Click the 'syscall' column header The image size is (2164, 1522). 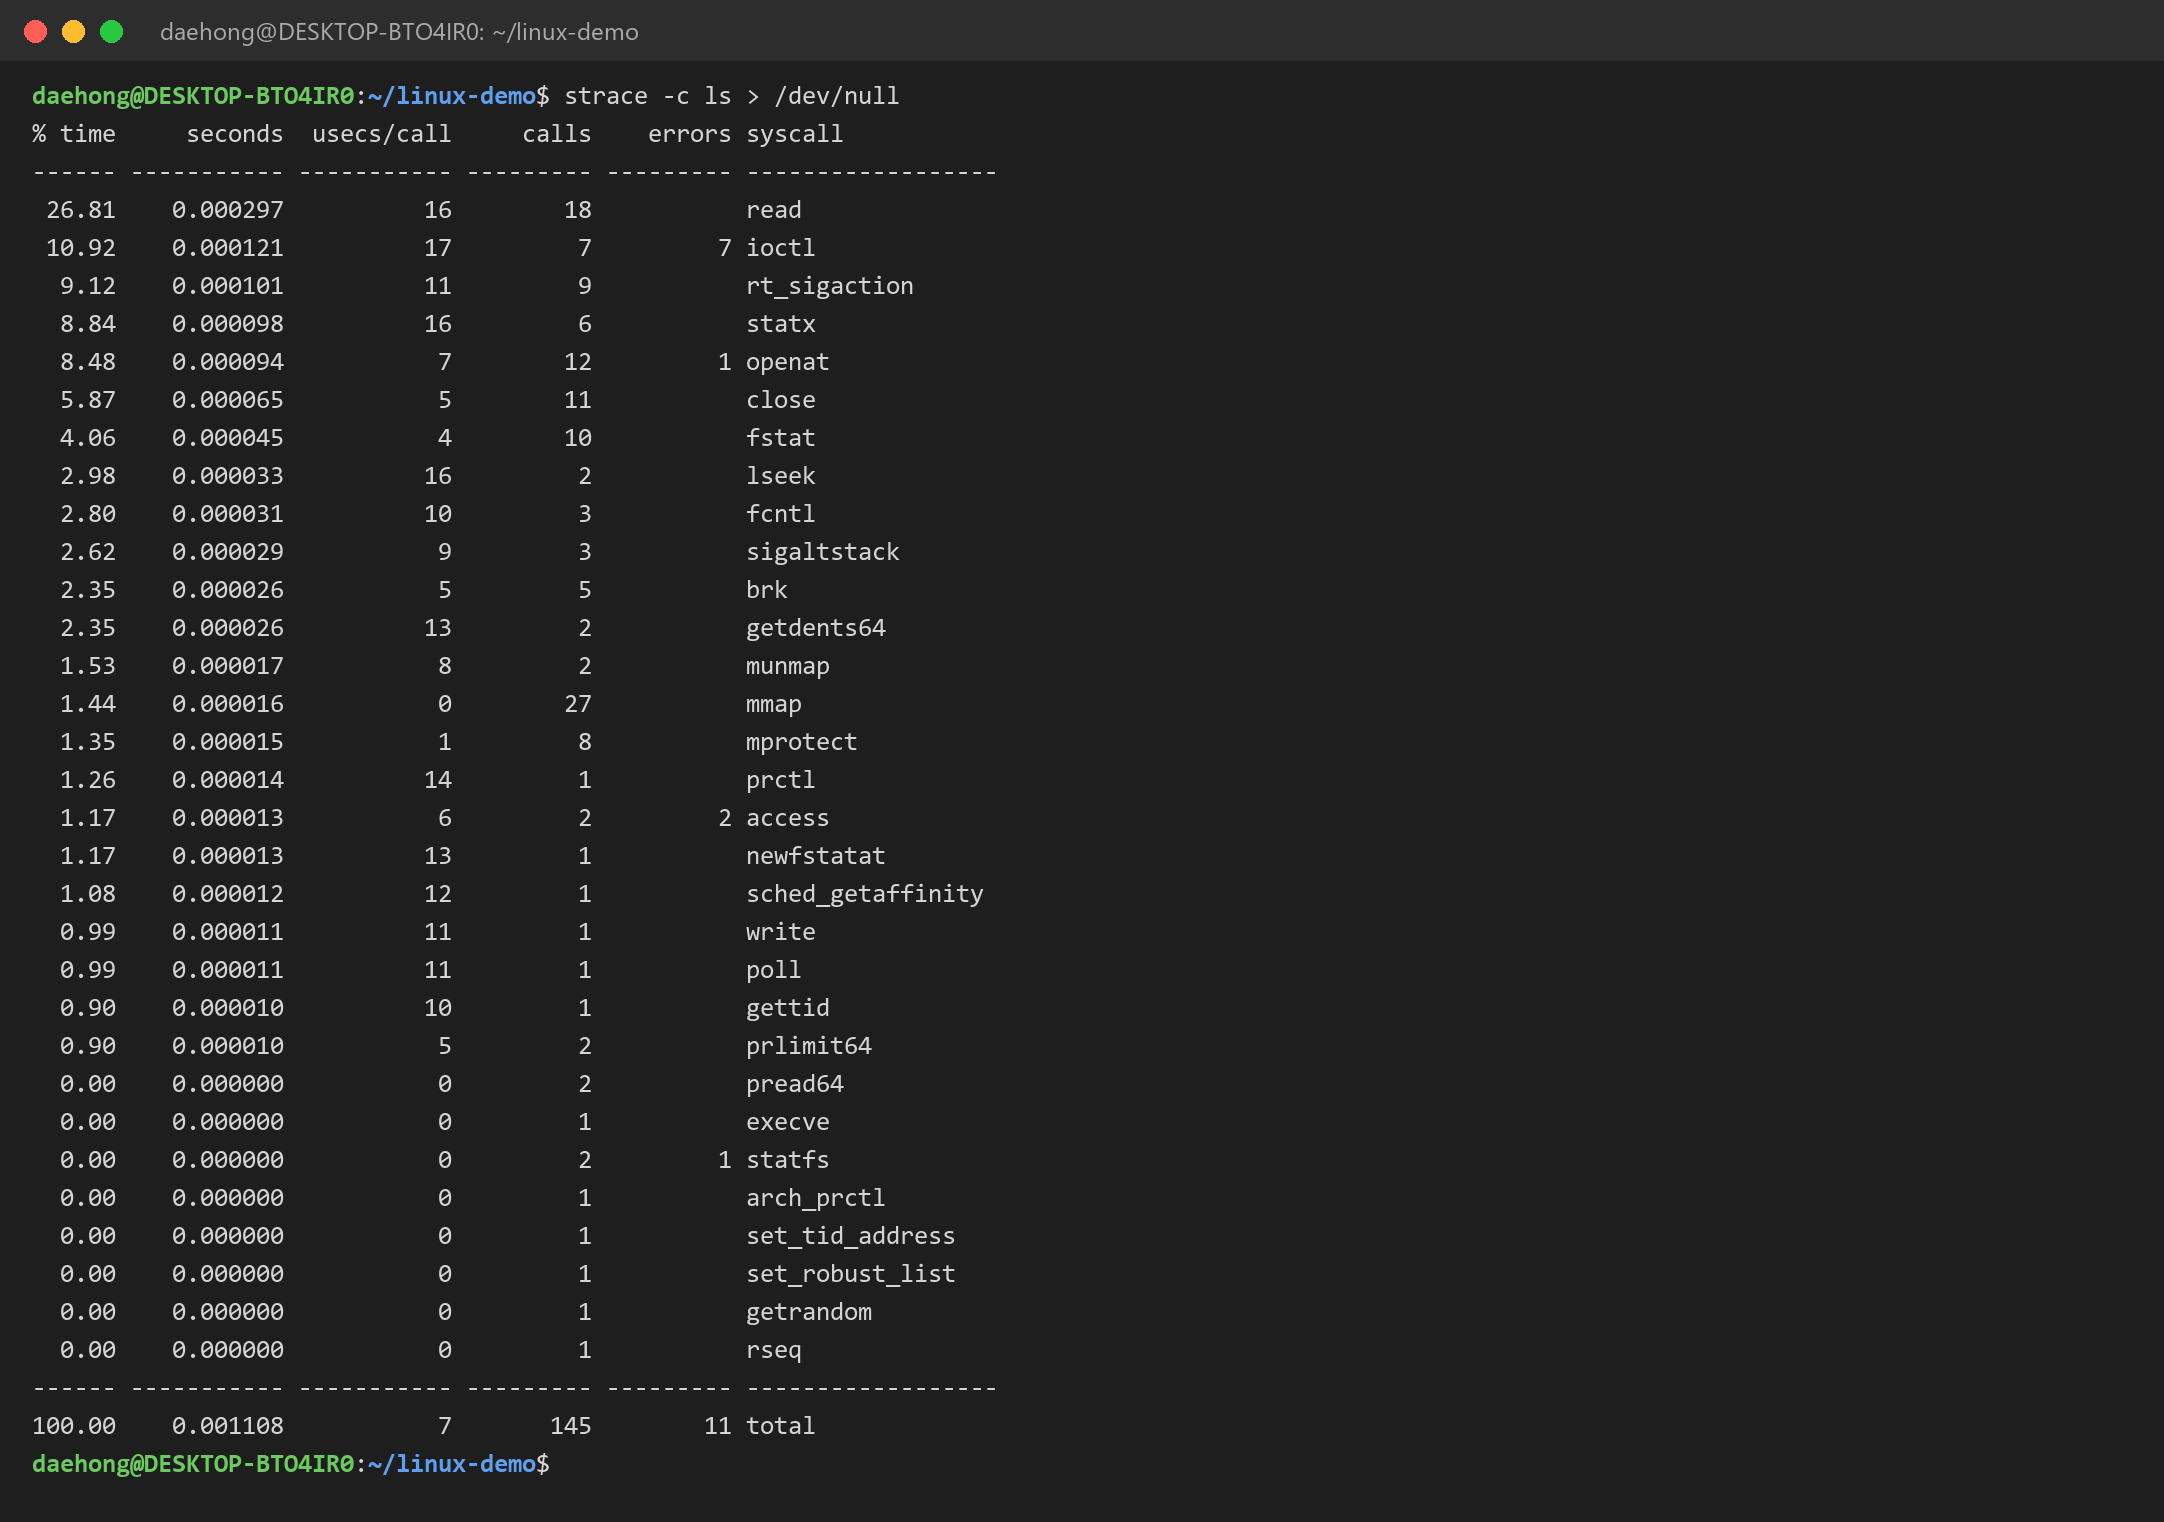tap(795, 134)
